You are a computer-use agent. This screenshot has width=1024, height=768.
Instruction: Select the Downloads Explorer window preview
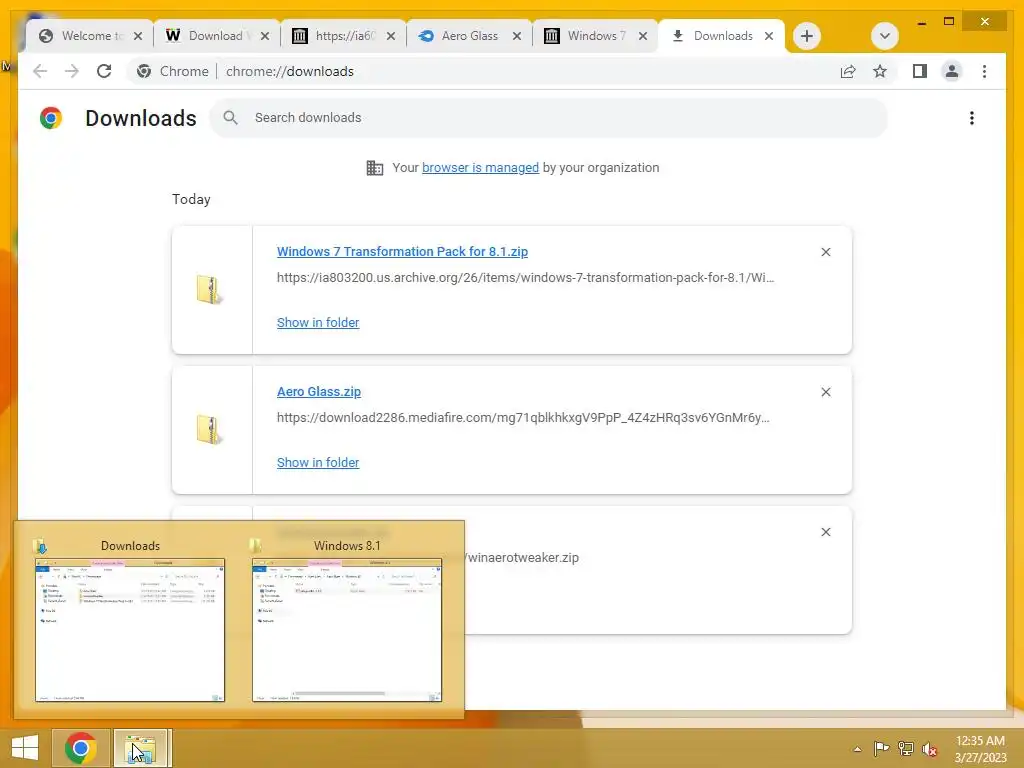[130, 630]
